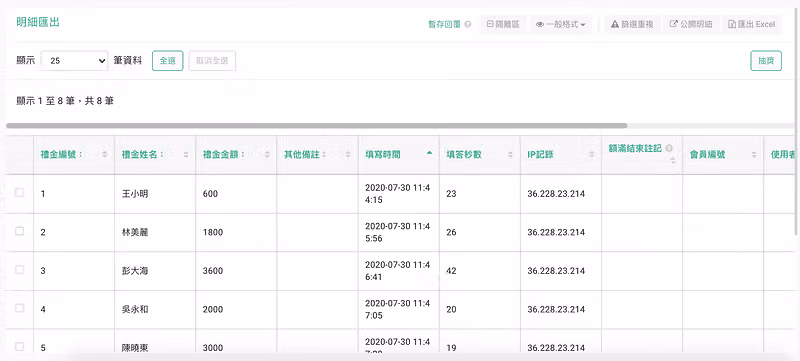Sort by the 禮金金額 column sort arrows
Image resolution: width=800 pixels, height=361 pixels.
point(267,154)
